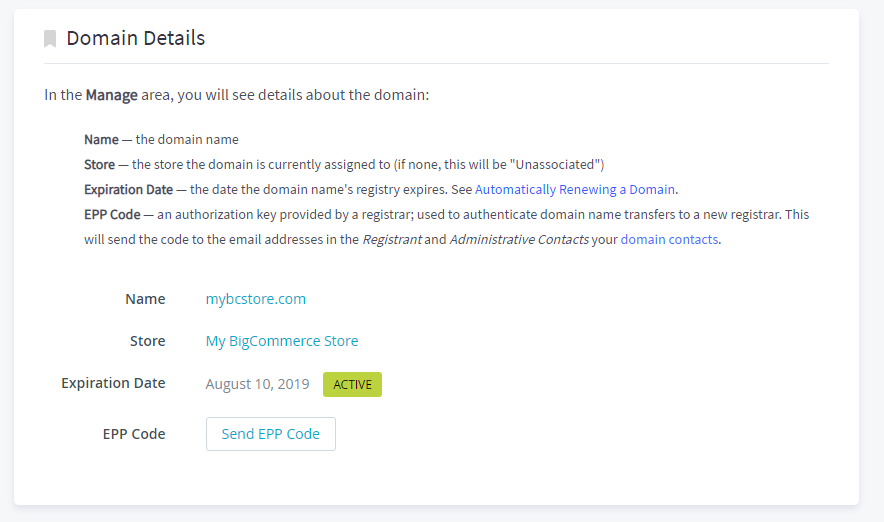Click the Send EPP Code button
Viewport: 884px width, 522px height.
click(271, 434)
